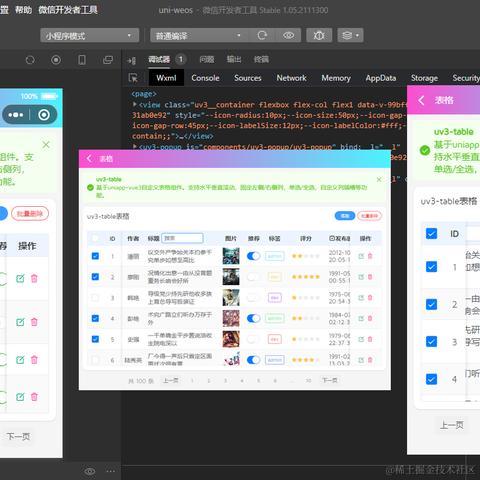Viewport: 480px width, 480px height.
Task: Click edit icon for row 1 in center table
Action: coord(361,256)
